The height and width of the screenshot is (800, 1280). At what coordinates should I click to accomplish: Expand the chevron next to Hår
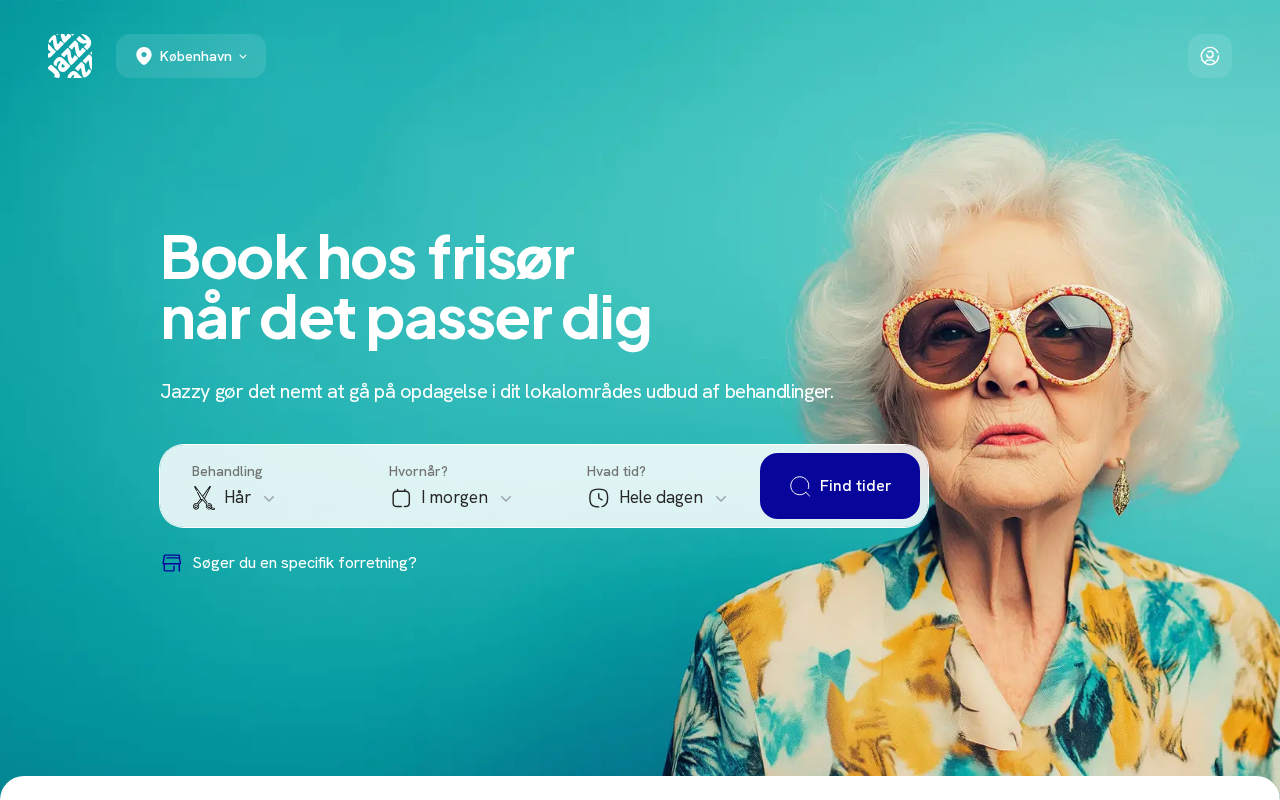coord(269,498)
